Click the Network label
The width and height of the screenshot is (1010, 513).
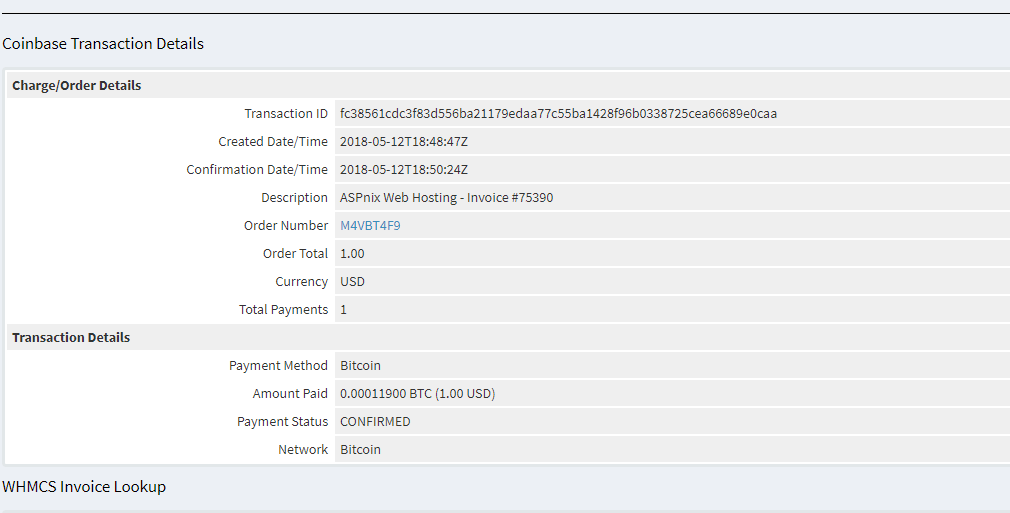click(x=303, y=450)
